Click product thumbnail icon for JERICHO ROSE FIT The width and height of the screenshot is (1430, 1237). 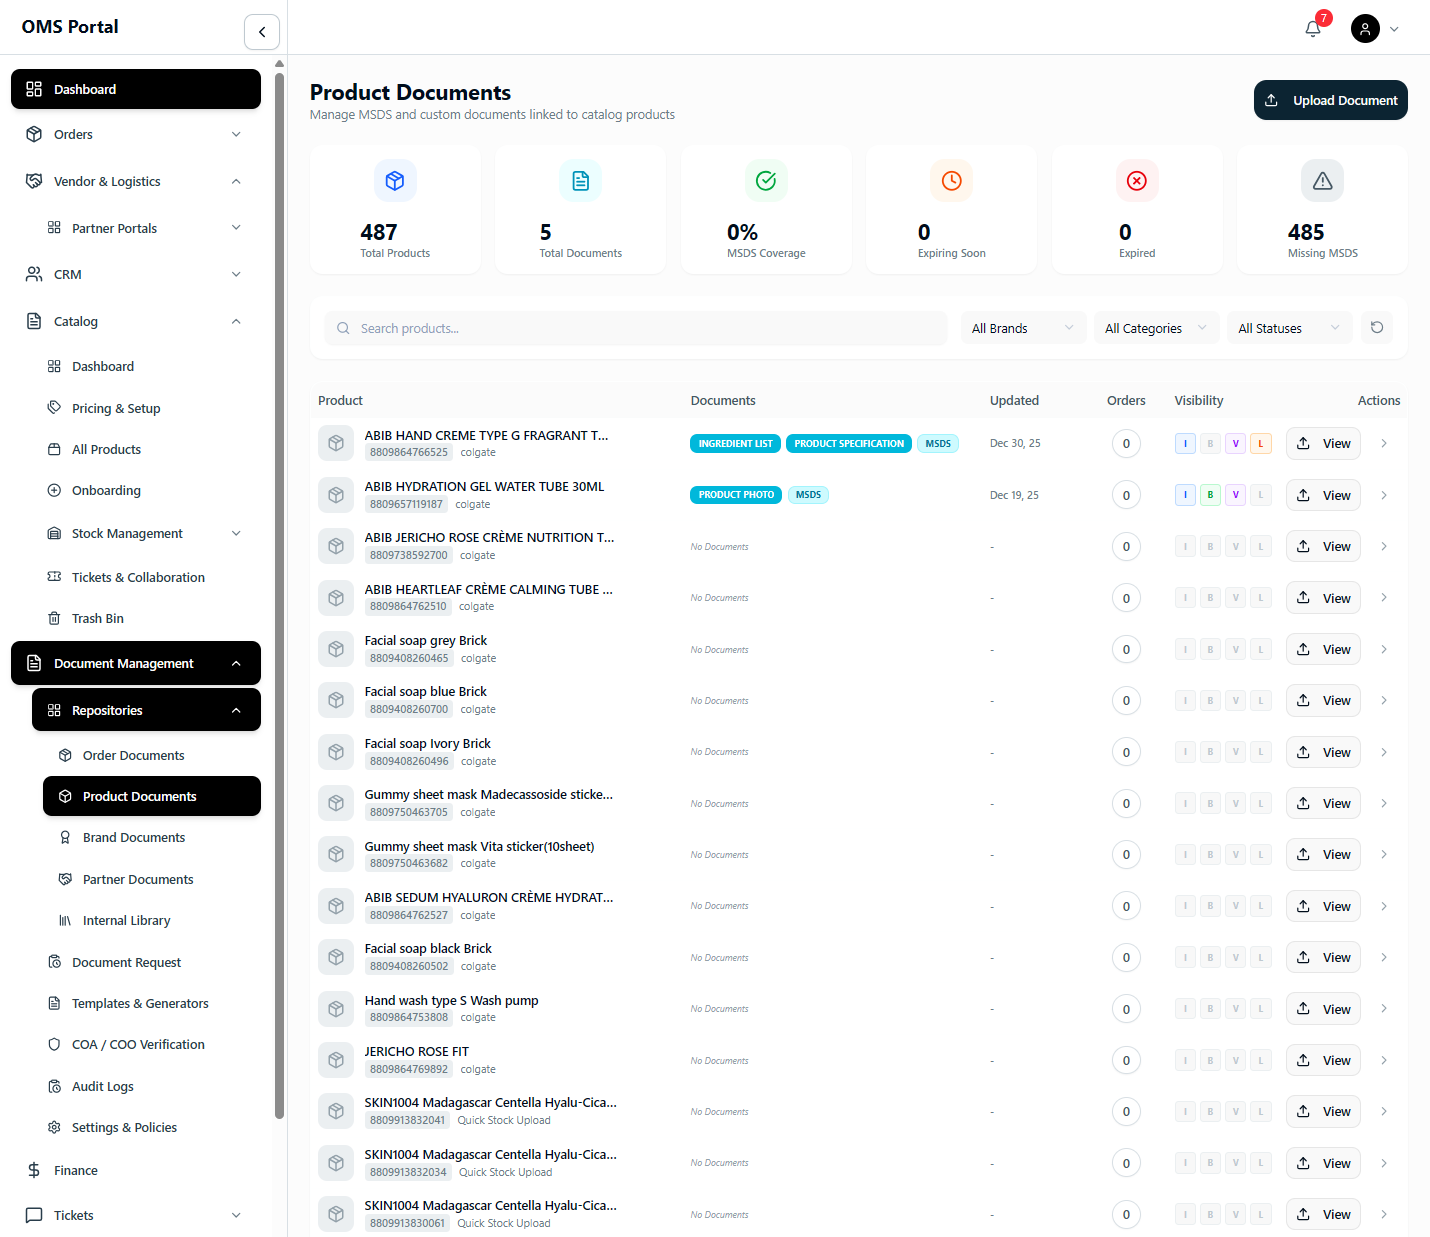tap(336, 1060)
